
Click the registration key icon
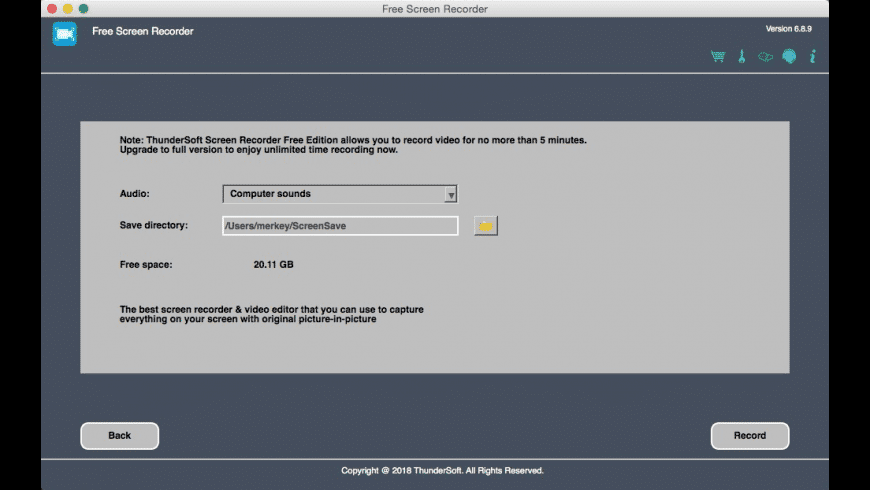(742, 56)
